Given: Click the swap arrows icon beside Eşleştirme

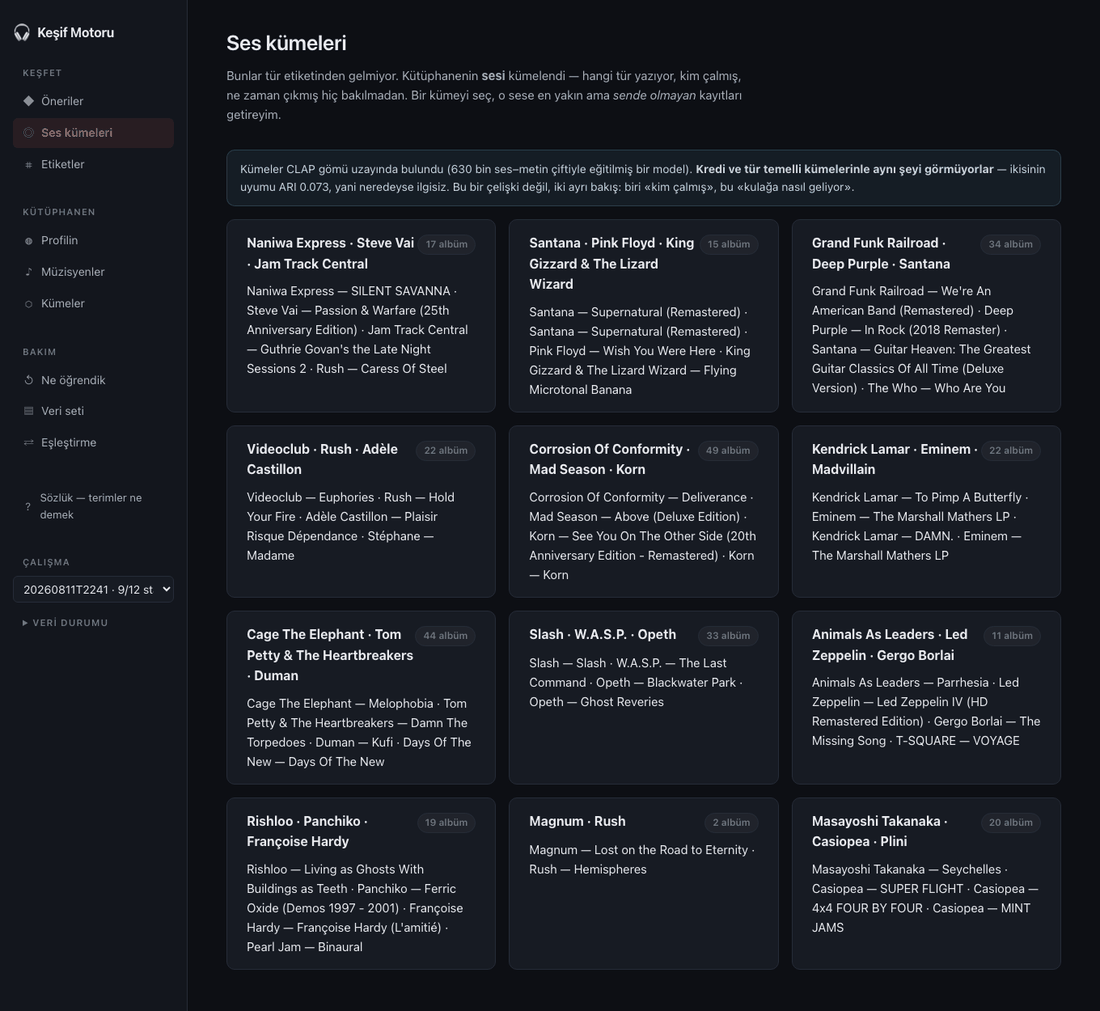Looking at the screenshot, I should point(29,443).
